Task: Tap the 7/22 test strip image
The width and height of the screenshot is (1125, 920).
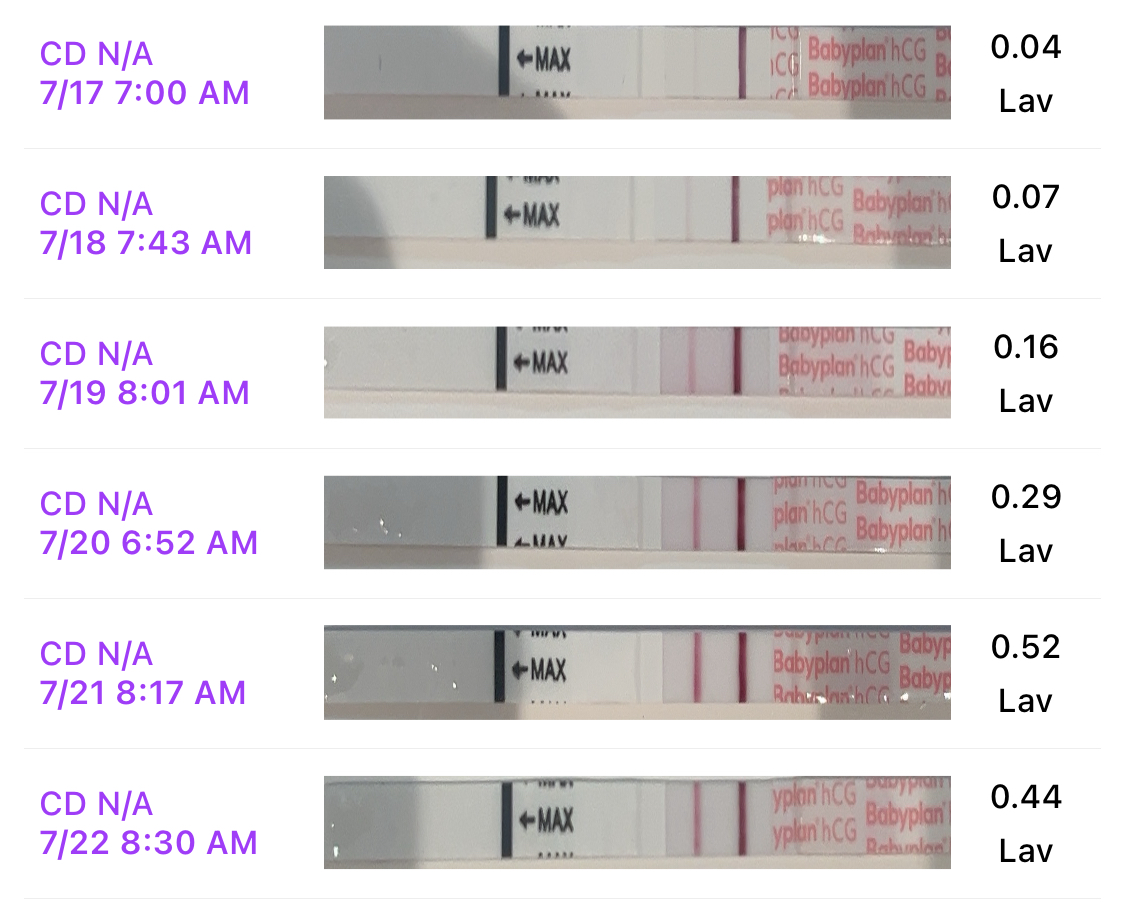Action: (x=637, y=823)
